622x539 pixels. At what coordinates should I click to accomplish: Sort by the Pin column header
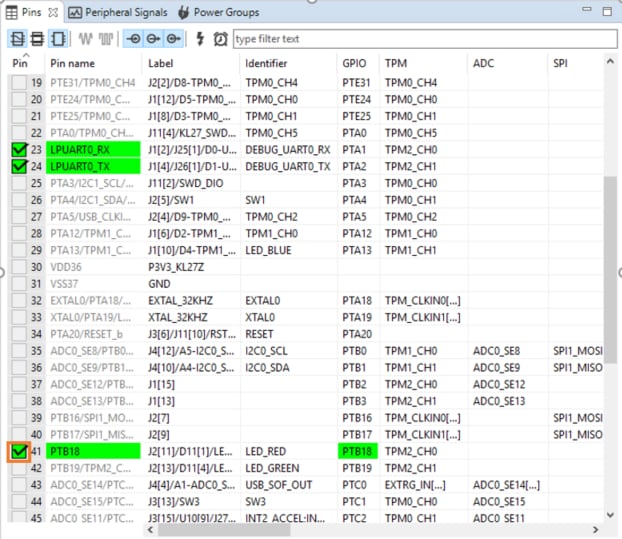click(21, 62)
